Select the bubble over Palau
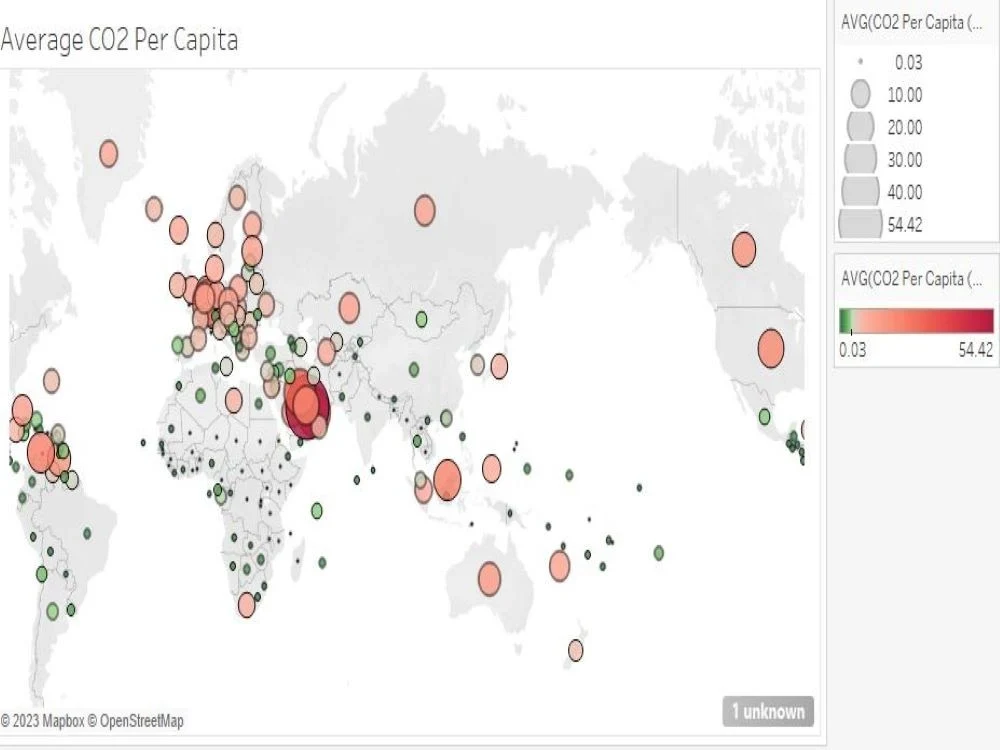The width and height of the screenshot is (1000, 750). coord(491,469)
